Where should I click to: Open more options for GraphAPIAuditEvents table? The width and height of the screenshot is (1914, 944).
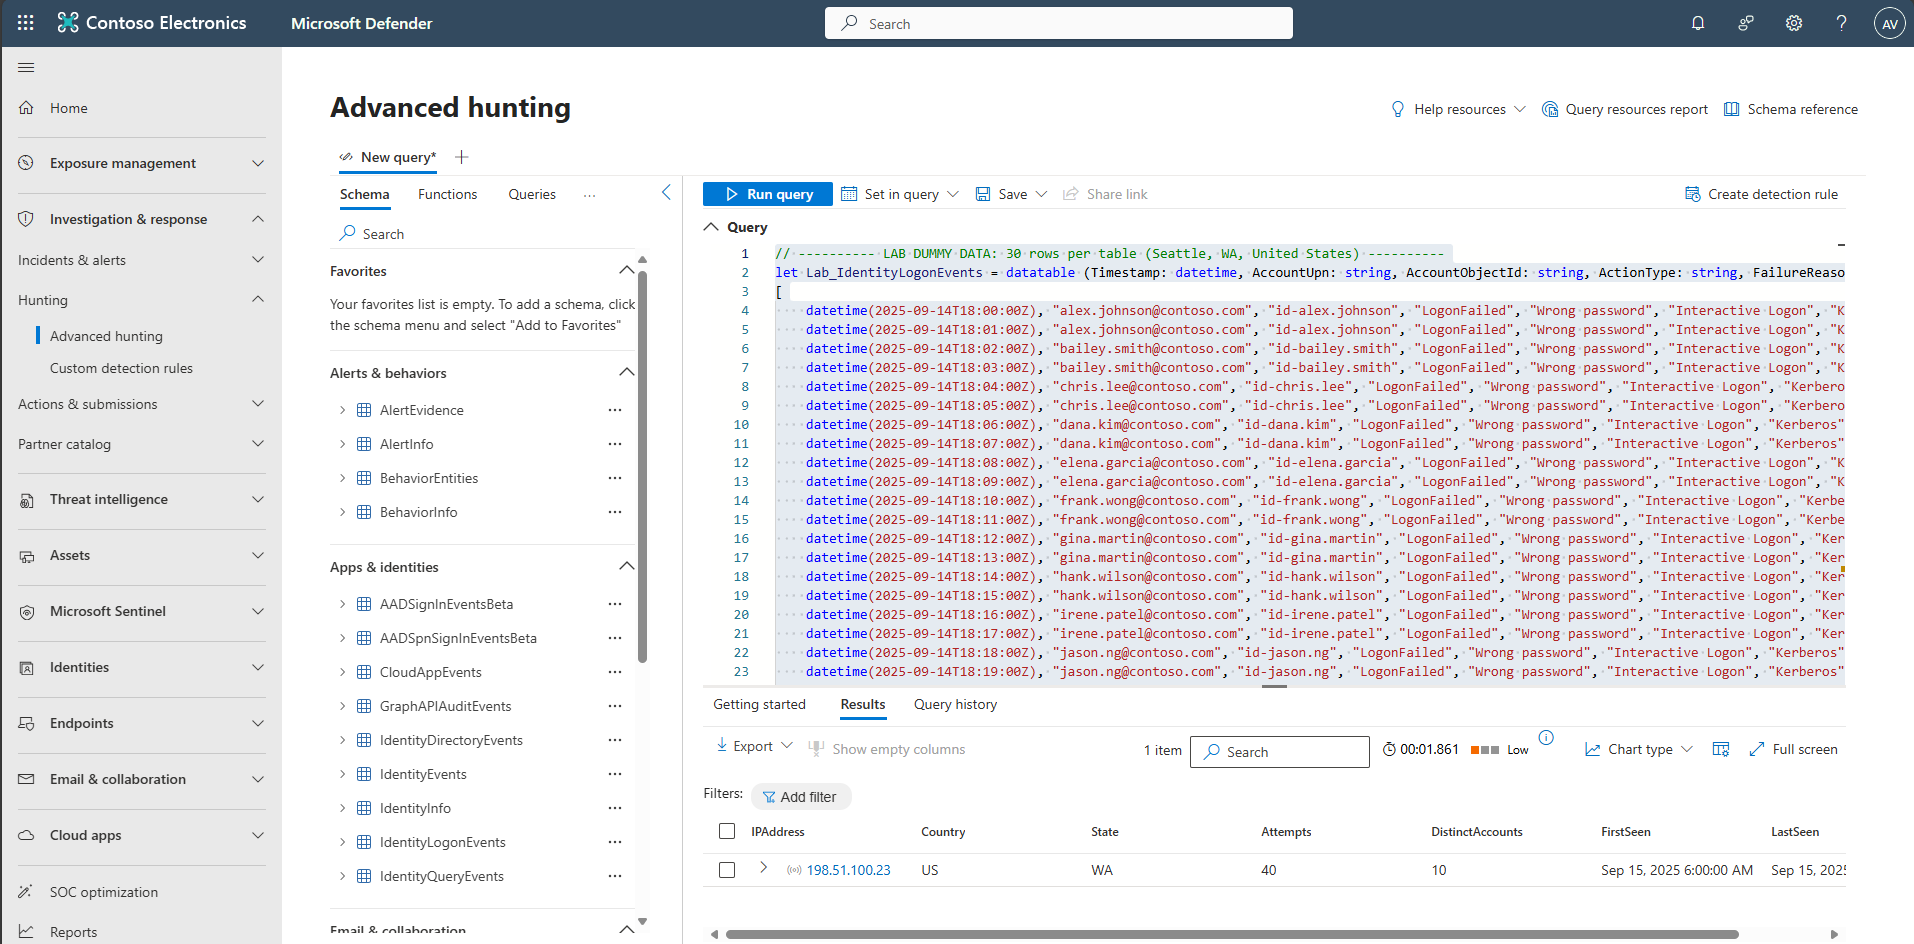point(615,706)
